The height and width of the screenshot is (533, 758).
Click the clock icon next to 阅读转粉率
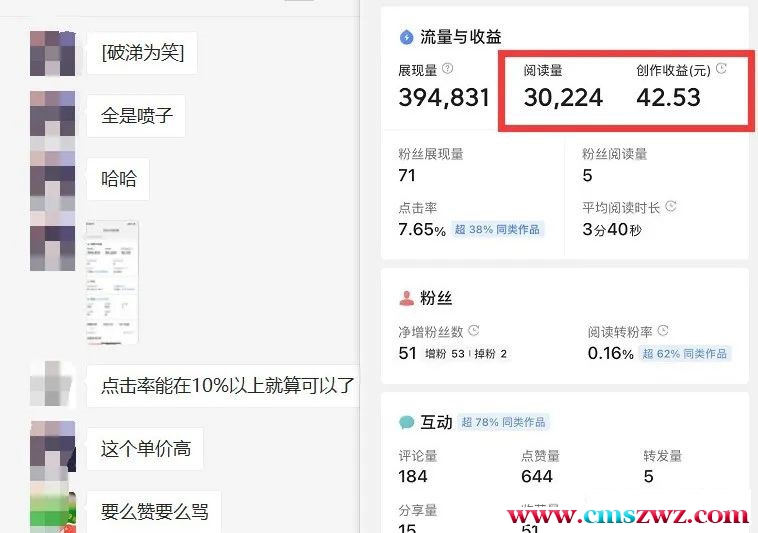(663, 331)
